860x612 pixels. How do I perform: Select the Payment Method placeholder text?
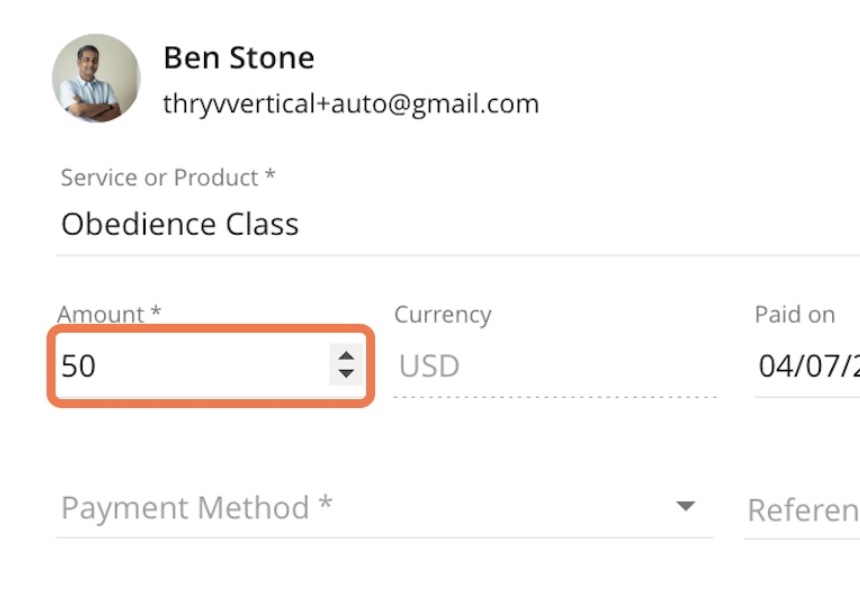tap(196, 508)
